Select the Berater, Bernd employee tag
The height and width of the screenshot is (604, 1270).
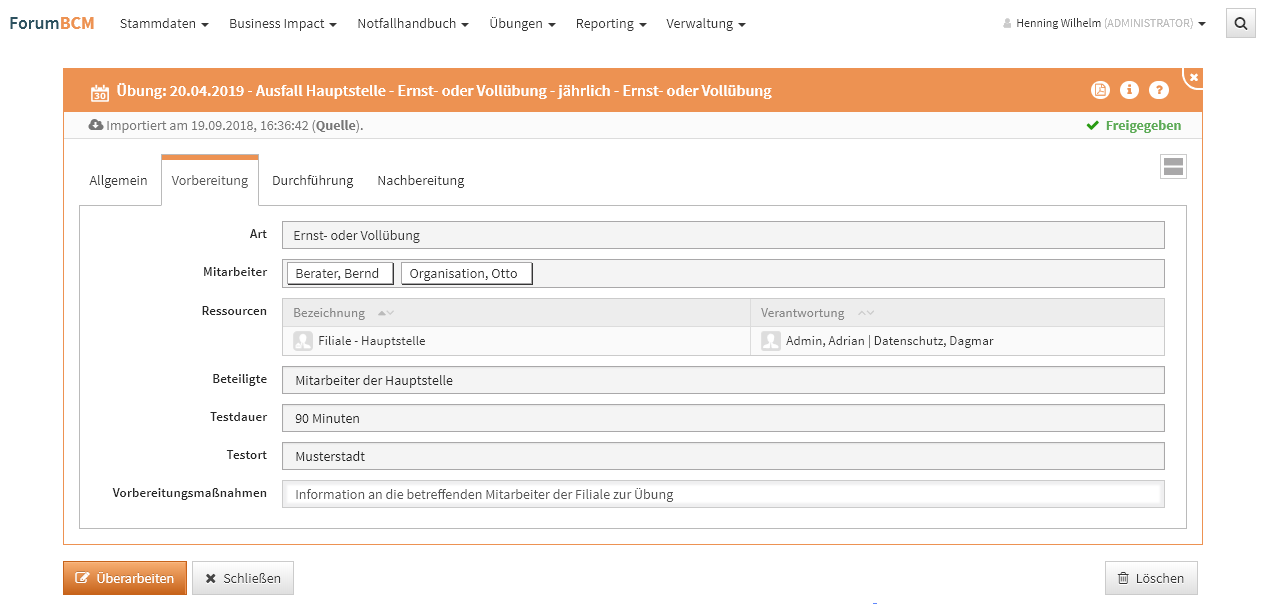click(340, 273)
